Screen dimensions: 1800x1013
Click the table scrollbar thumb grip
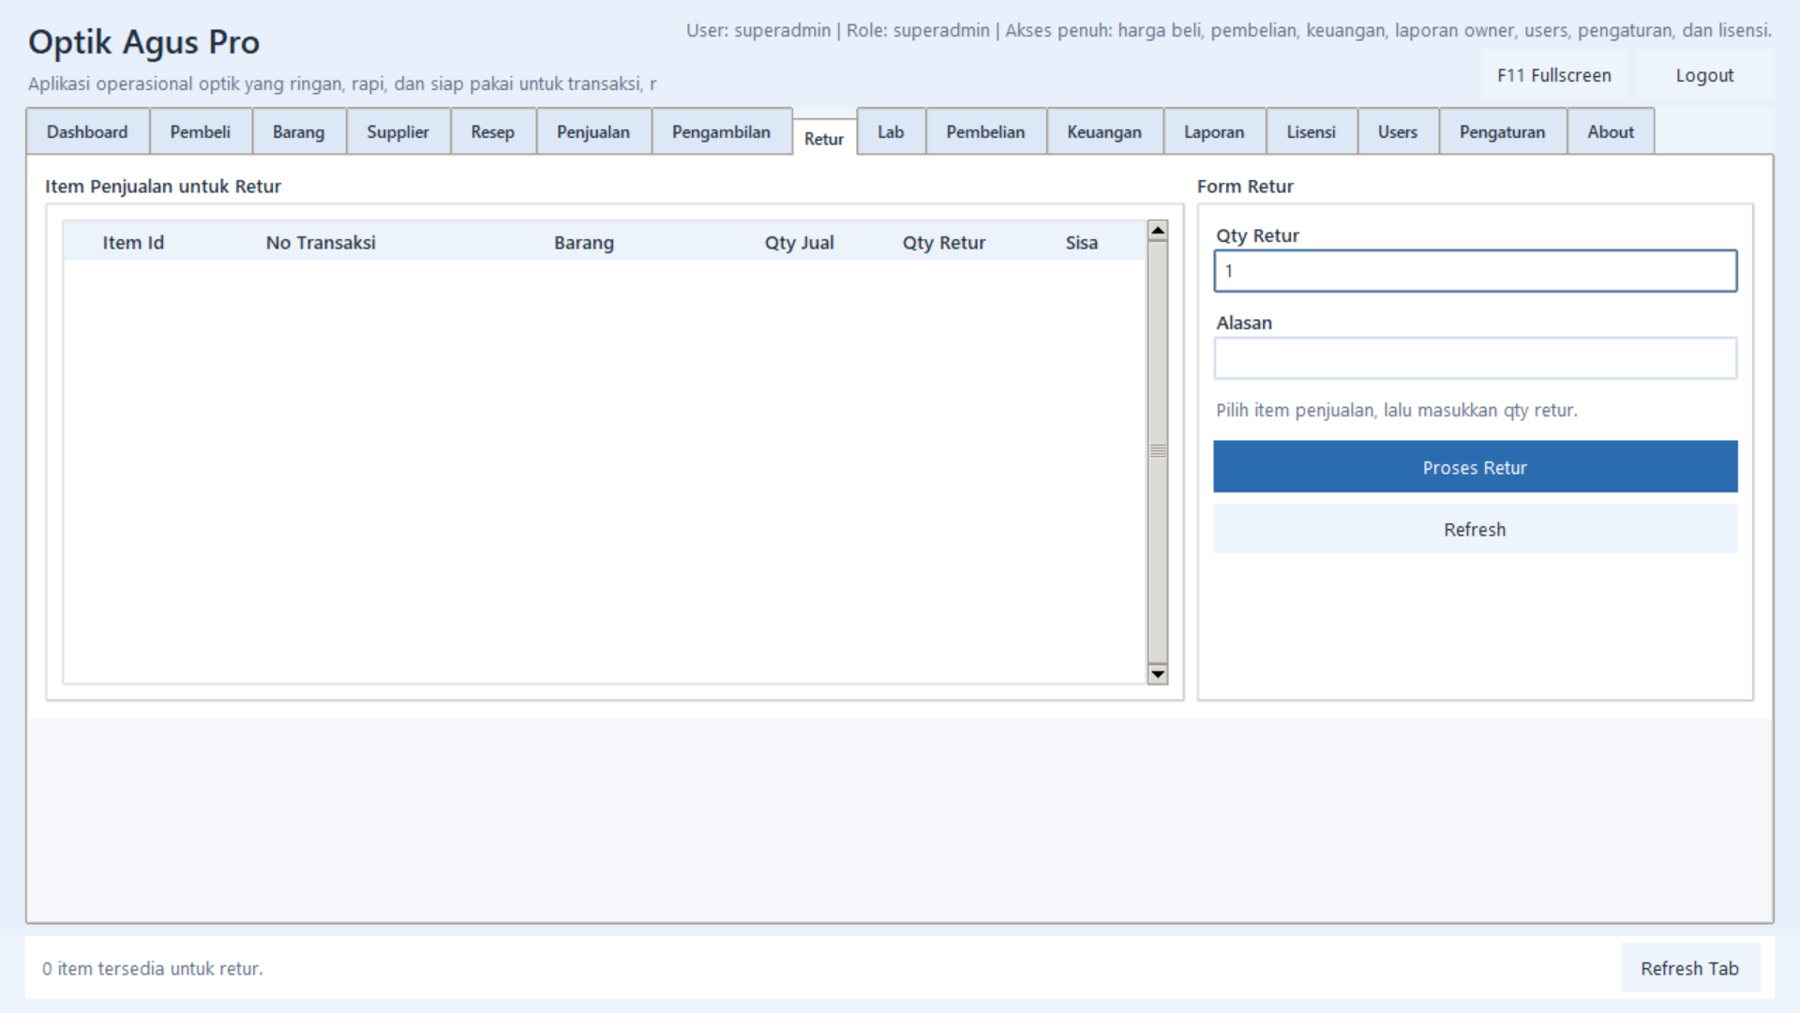tap(1158, 451)
